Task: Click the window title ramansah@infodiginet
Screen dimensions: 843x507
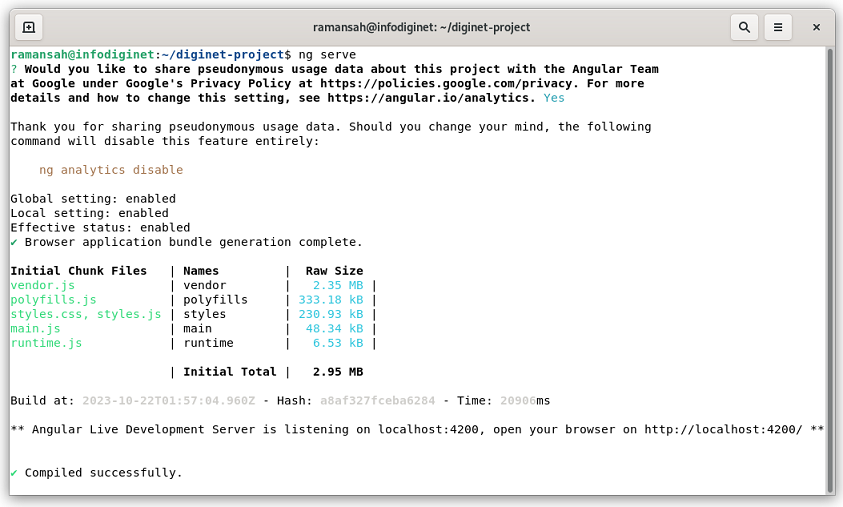Action: [x=422, y=27]
